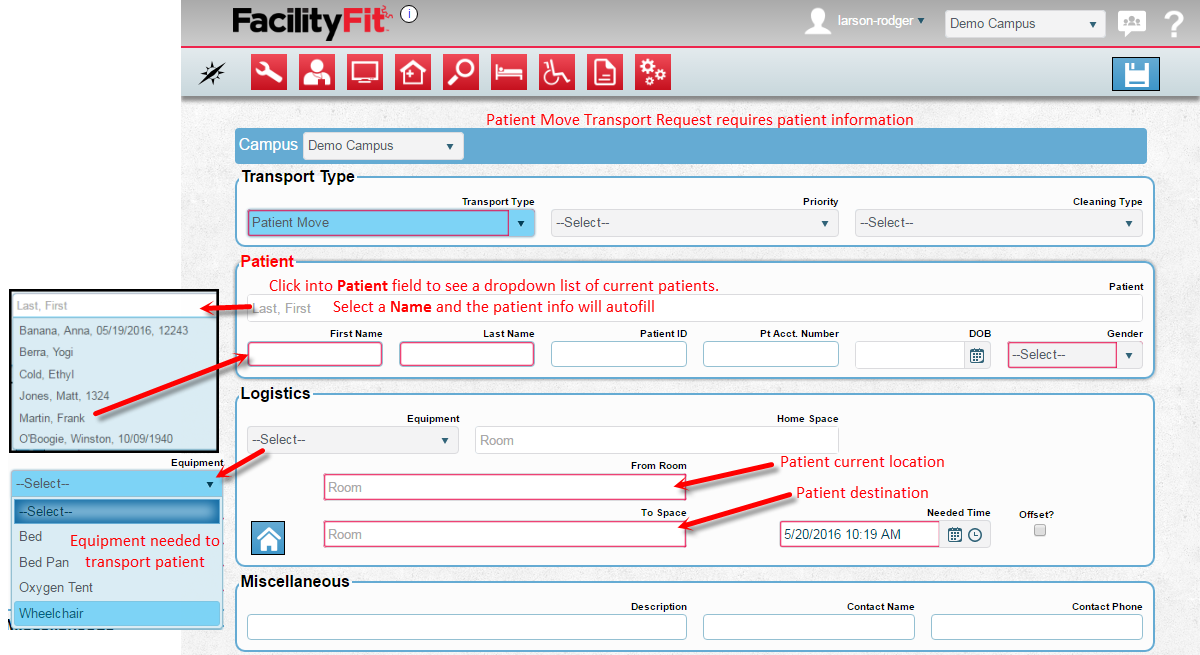Screen dimensions: 1200x655
Task: Select the bed toolbar icon
Action: [x=509, y=72]
